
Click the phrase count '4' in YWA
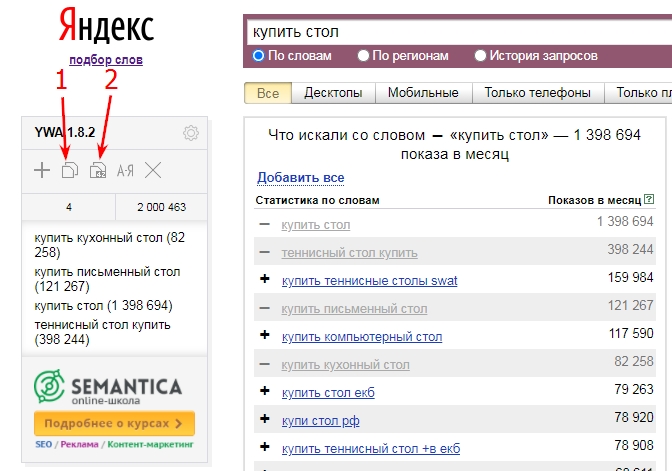(x=69, y=207)
